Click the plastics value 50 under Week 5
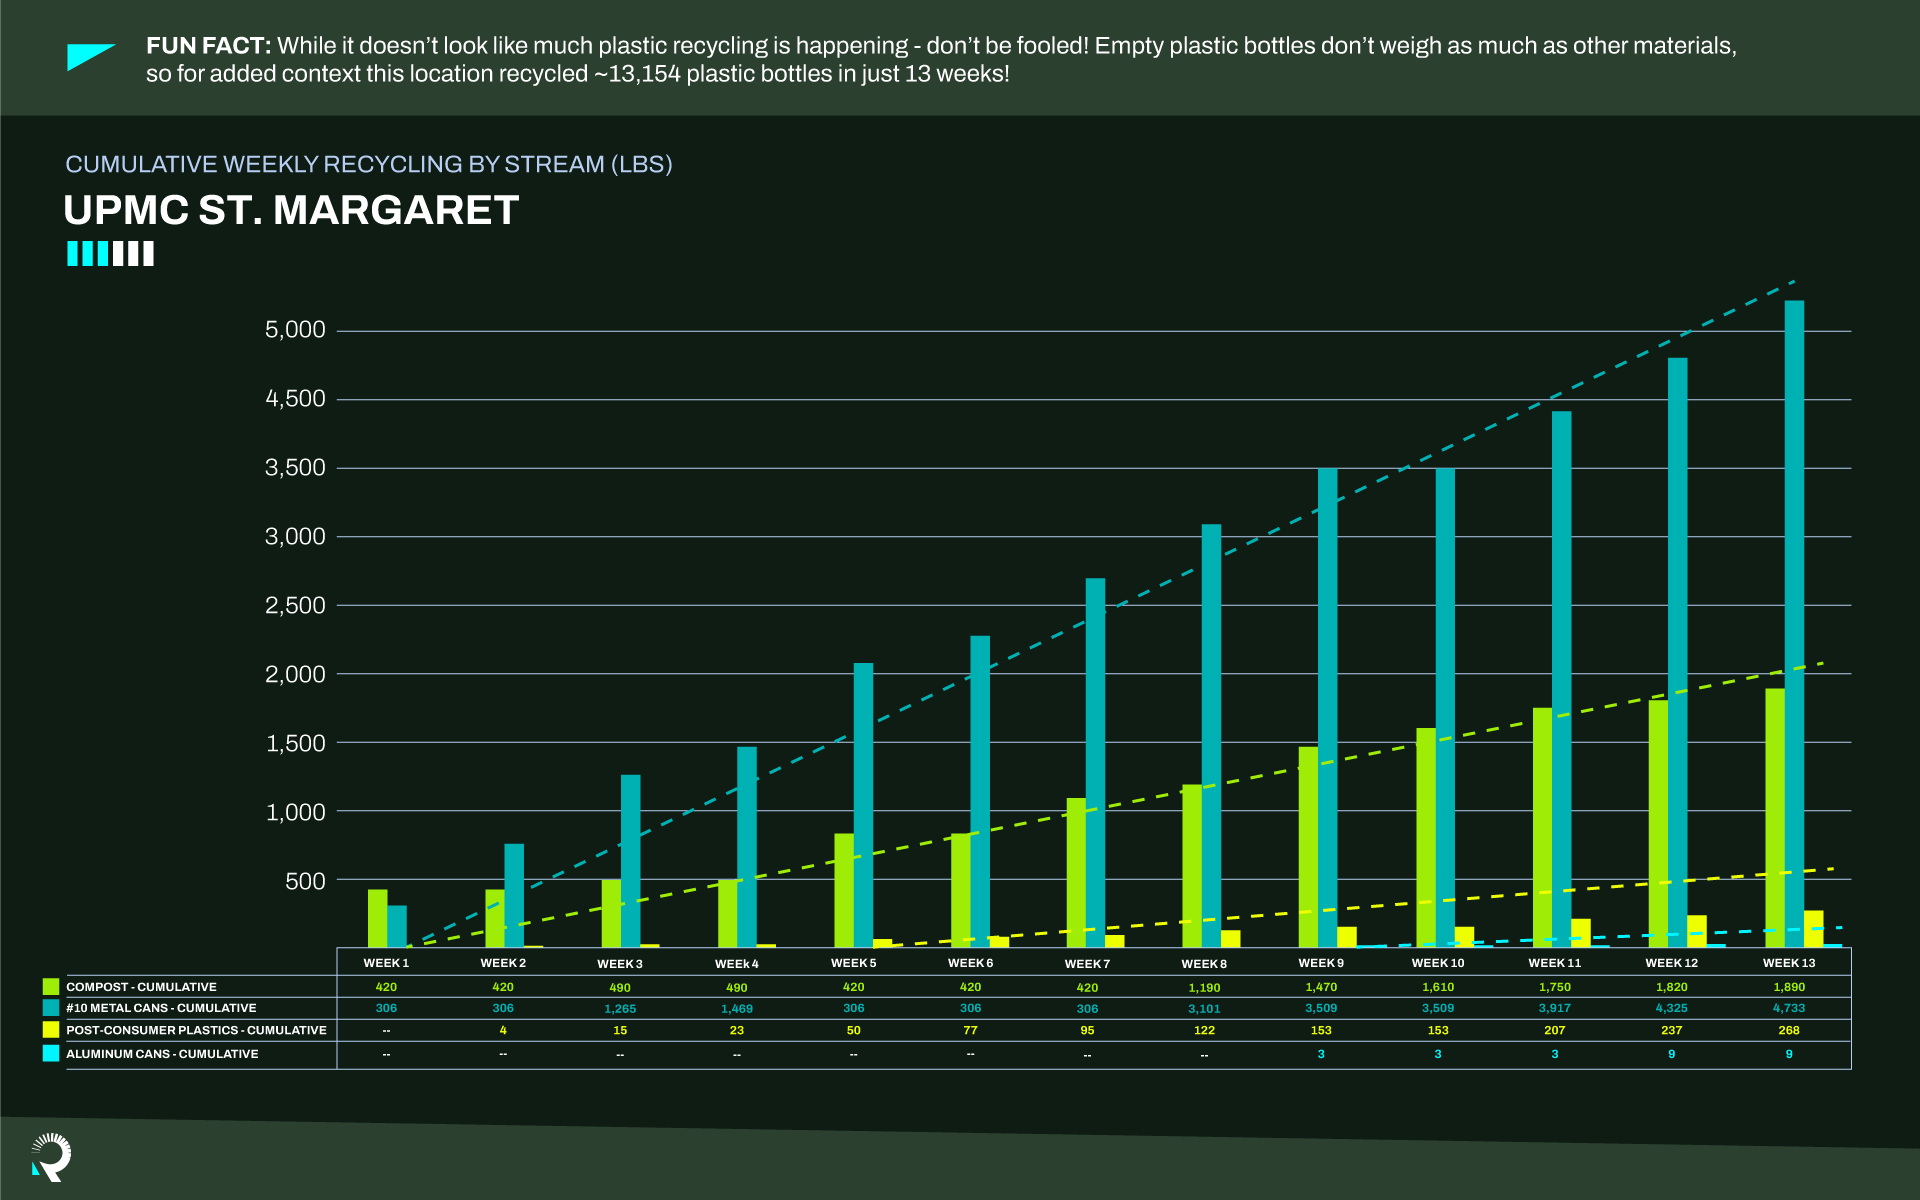 (x=853, y=1030)
